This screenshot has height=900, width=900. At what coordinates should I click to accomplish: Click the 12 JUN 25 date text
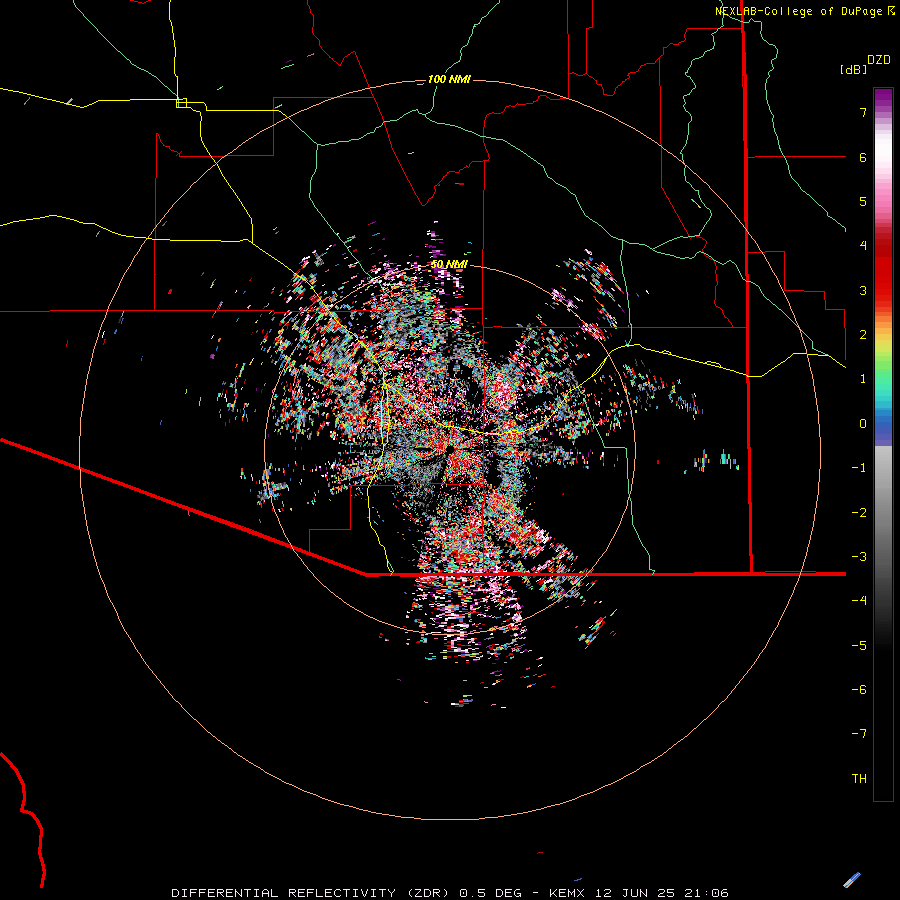pos(635,893)
